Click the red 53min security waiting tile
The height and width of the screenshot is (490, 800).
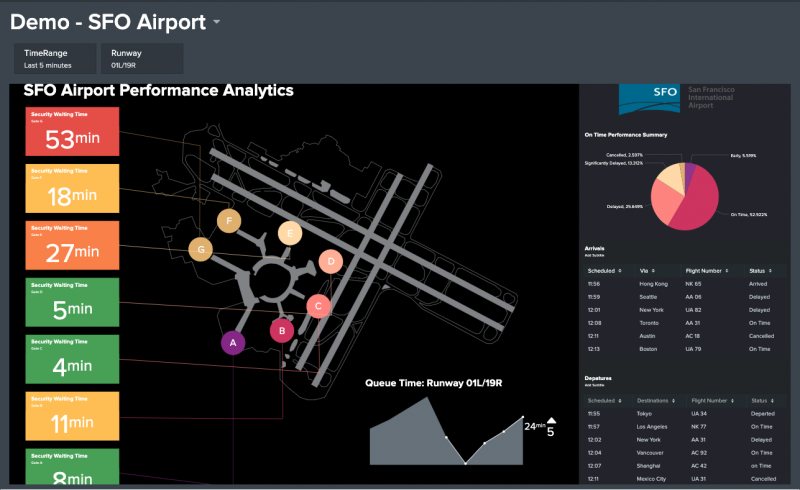pos(72,131)
